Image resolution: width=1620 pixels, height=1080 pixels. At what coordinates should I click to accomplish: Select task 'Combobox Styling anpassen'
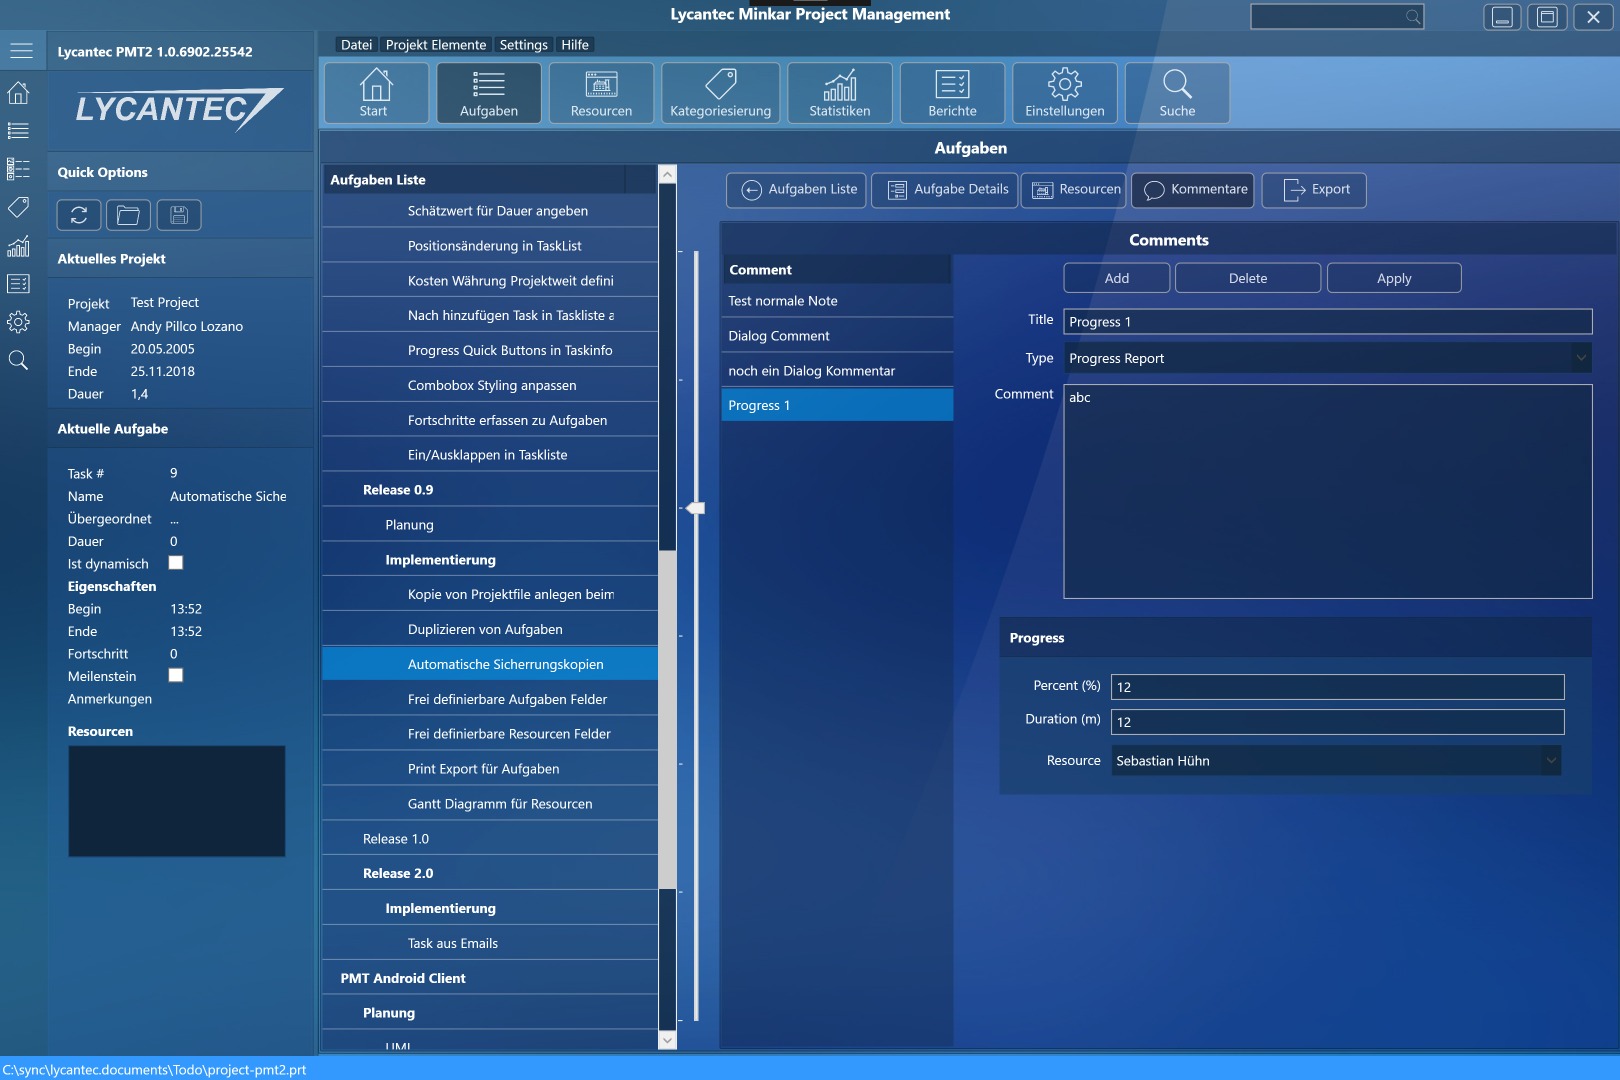490,385
